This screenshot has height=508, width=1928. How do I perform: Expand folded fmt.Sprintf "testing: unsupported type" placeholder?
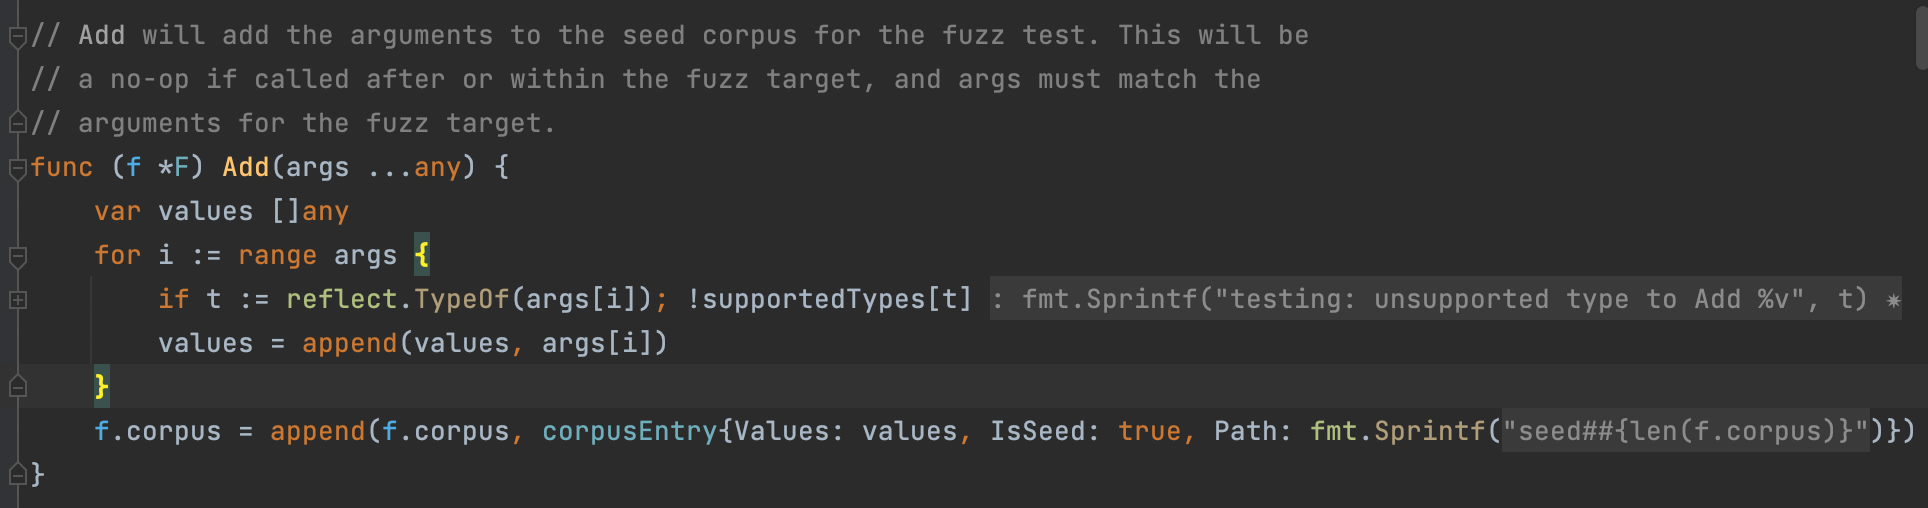1438,299
